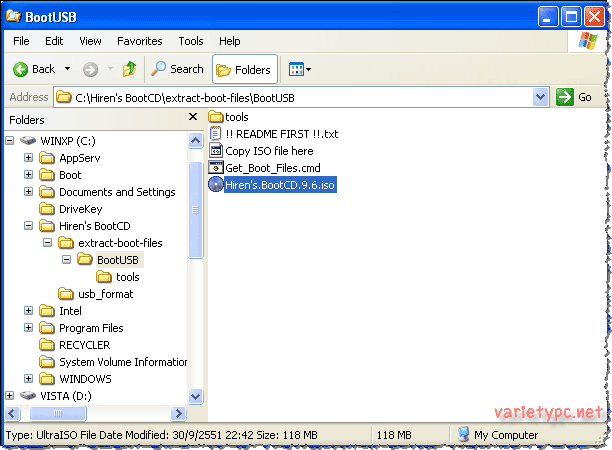This screenshot has width=612, height=450.
Task: Expand the VISTA (D:) drive node
Action: point(10,396)
